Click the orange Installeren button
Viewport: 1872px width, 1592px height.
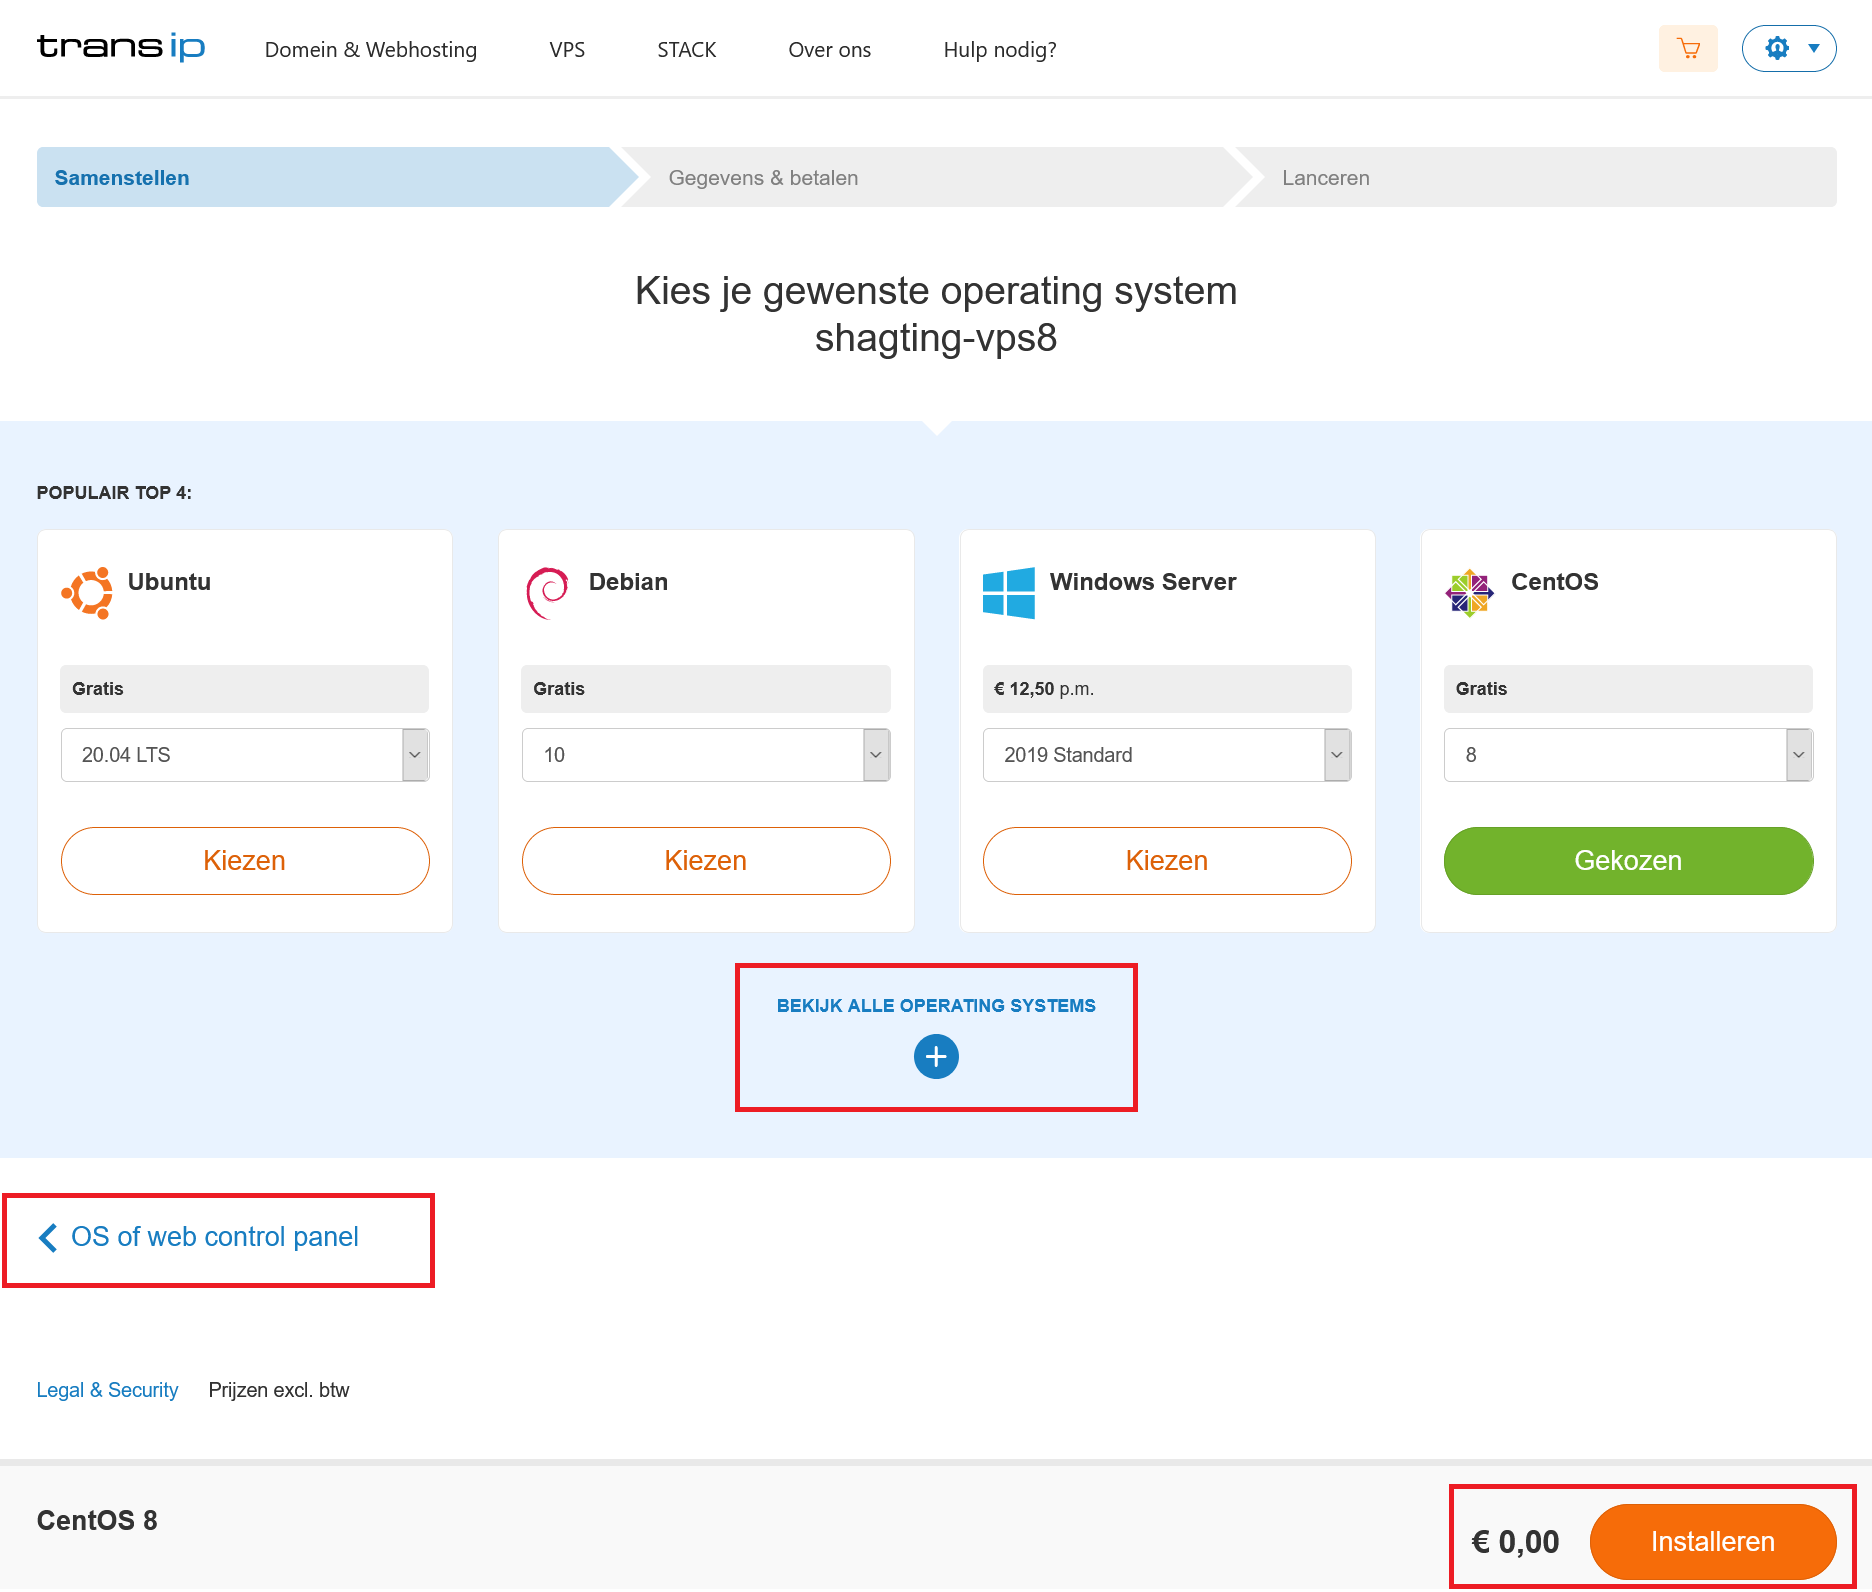point(1713,1542)
